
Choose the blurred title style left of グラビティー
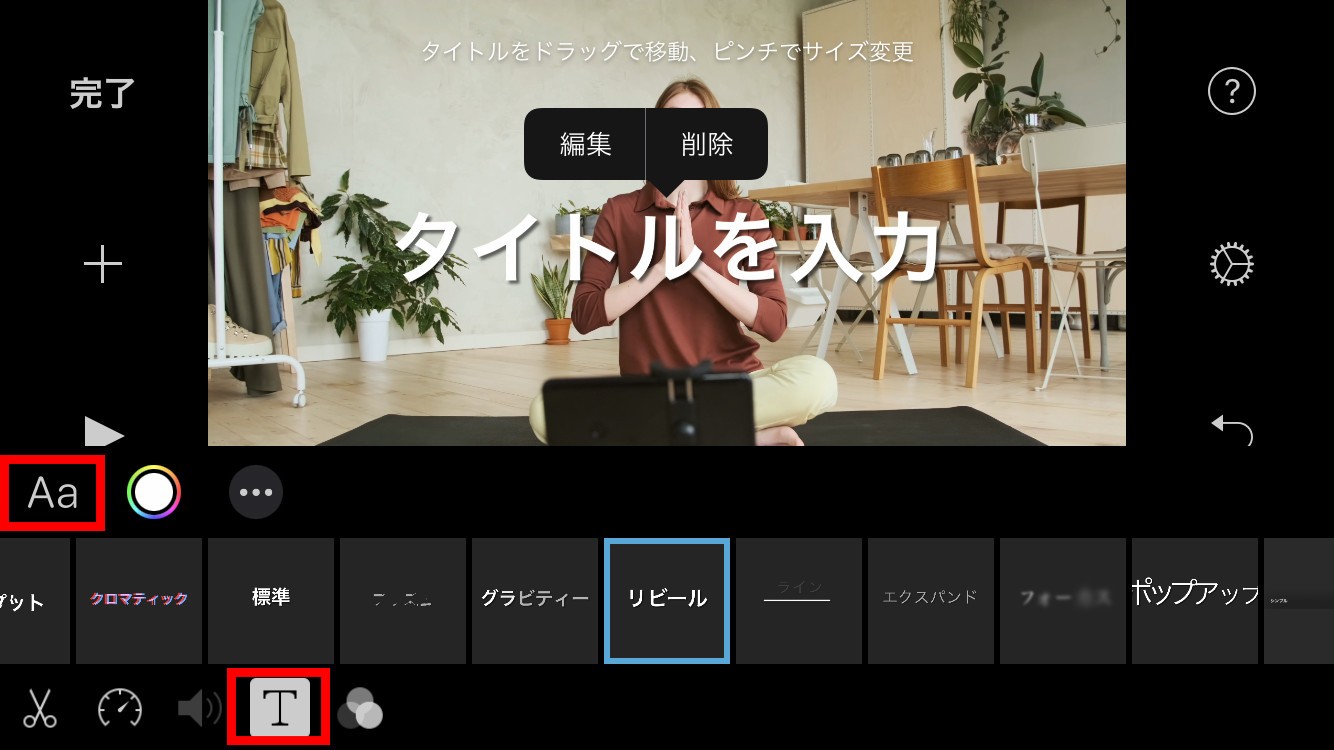(403, 600)
